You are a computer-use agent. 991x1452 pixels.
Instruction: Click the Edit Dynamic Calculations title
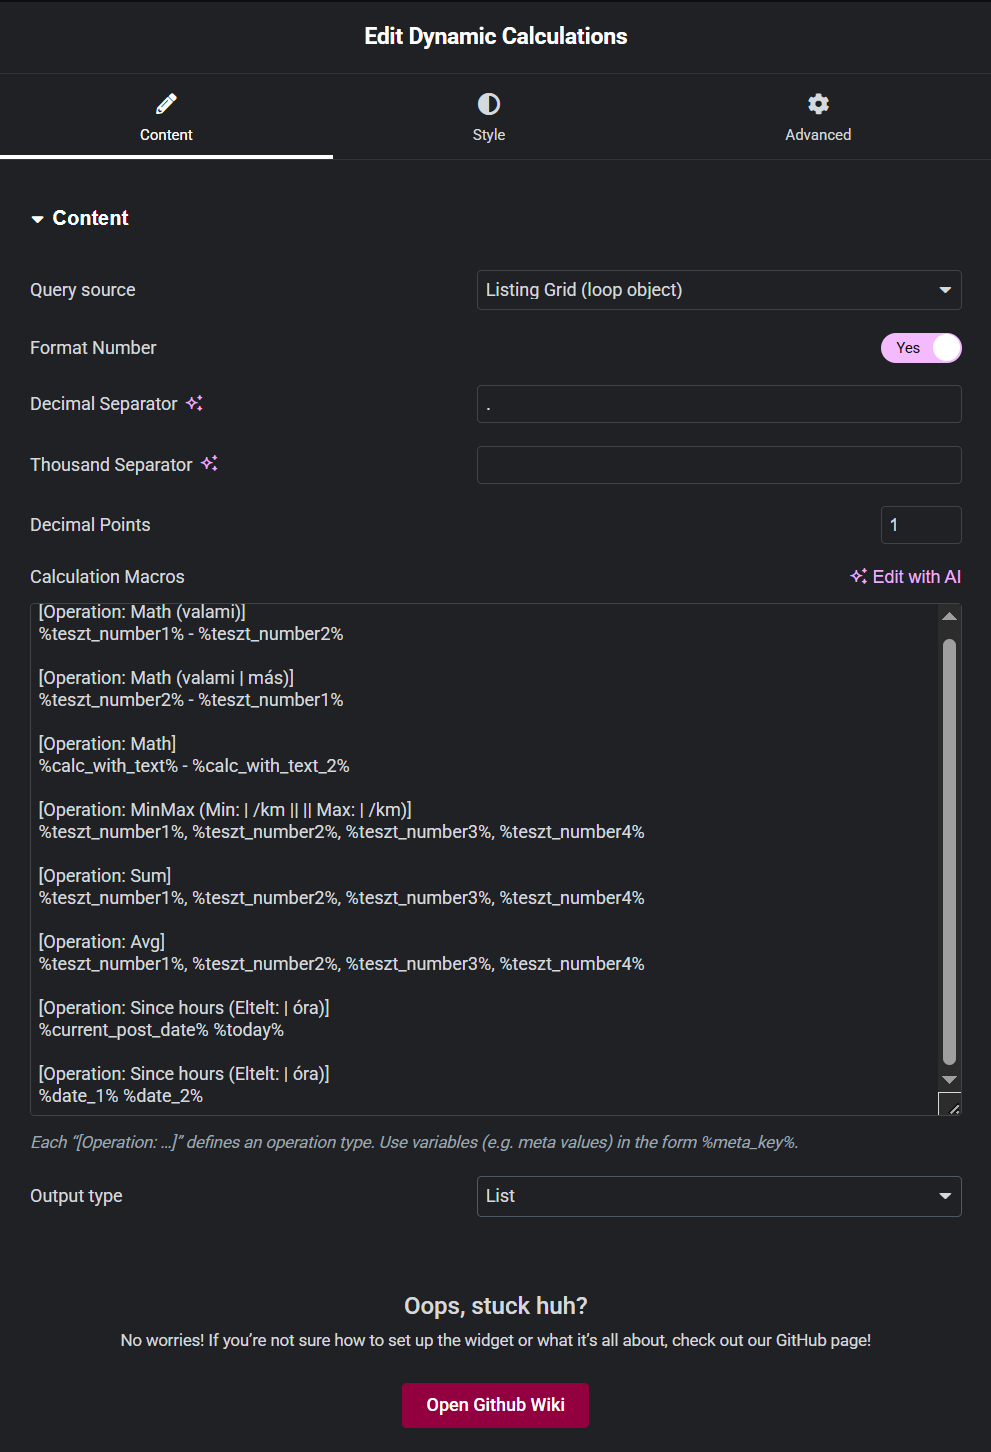[495, 36]
